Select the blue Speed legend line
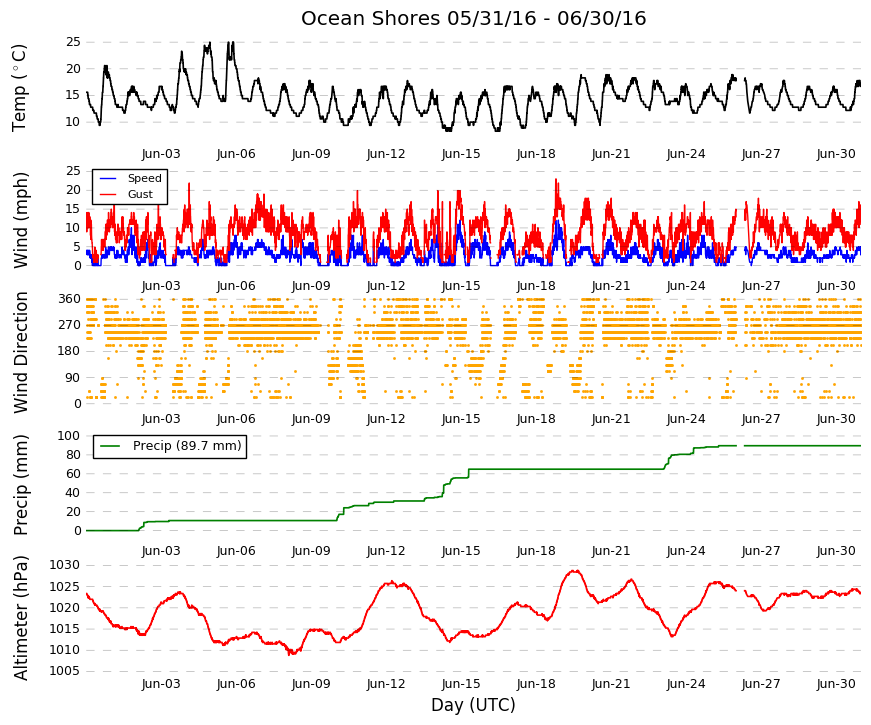Image resolution: width=871 pixels, height=725 pixels. pos(107,178)
